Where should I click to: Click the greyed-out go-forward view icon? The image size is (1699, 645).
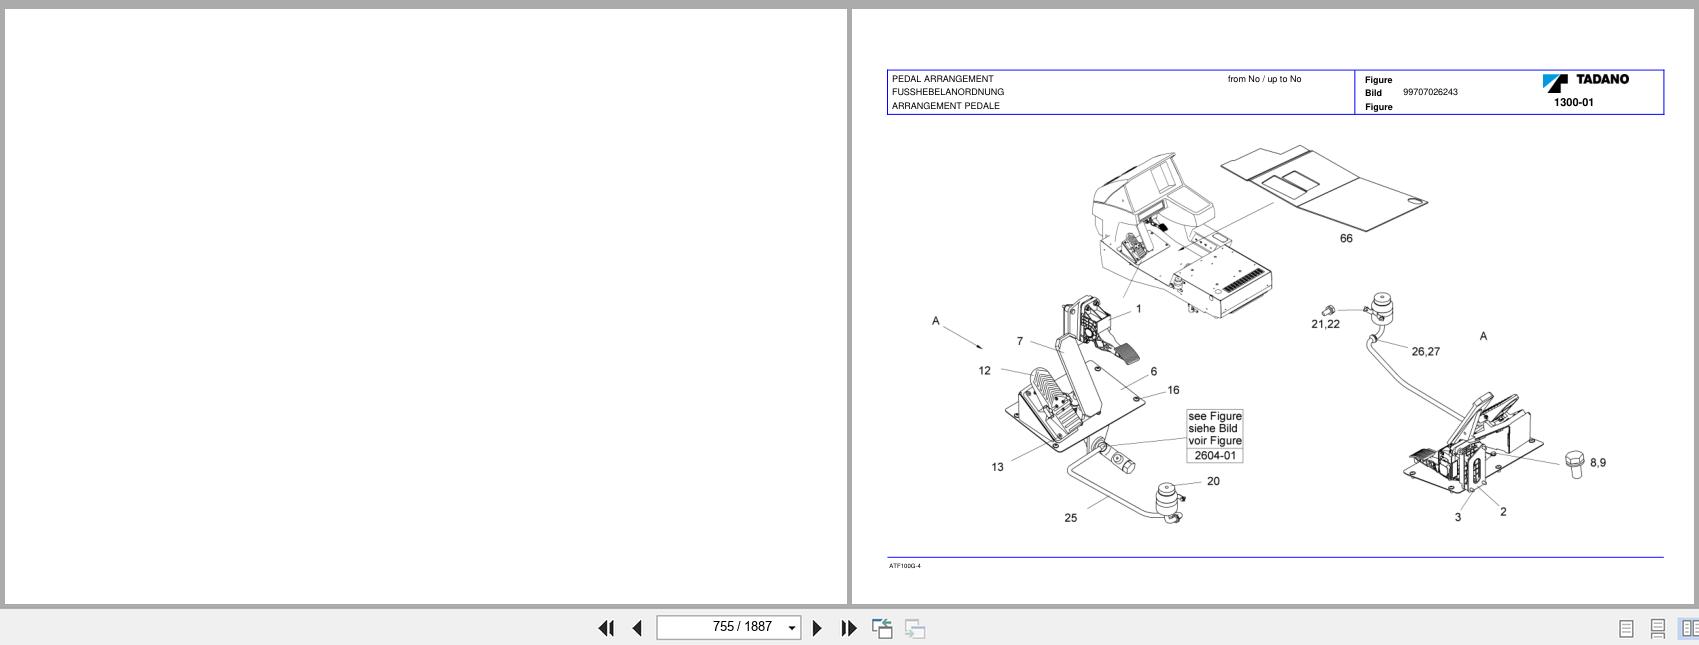coord(915,628)
